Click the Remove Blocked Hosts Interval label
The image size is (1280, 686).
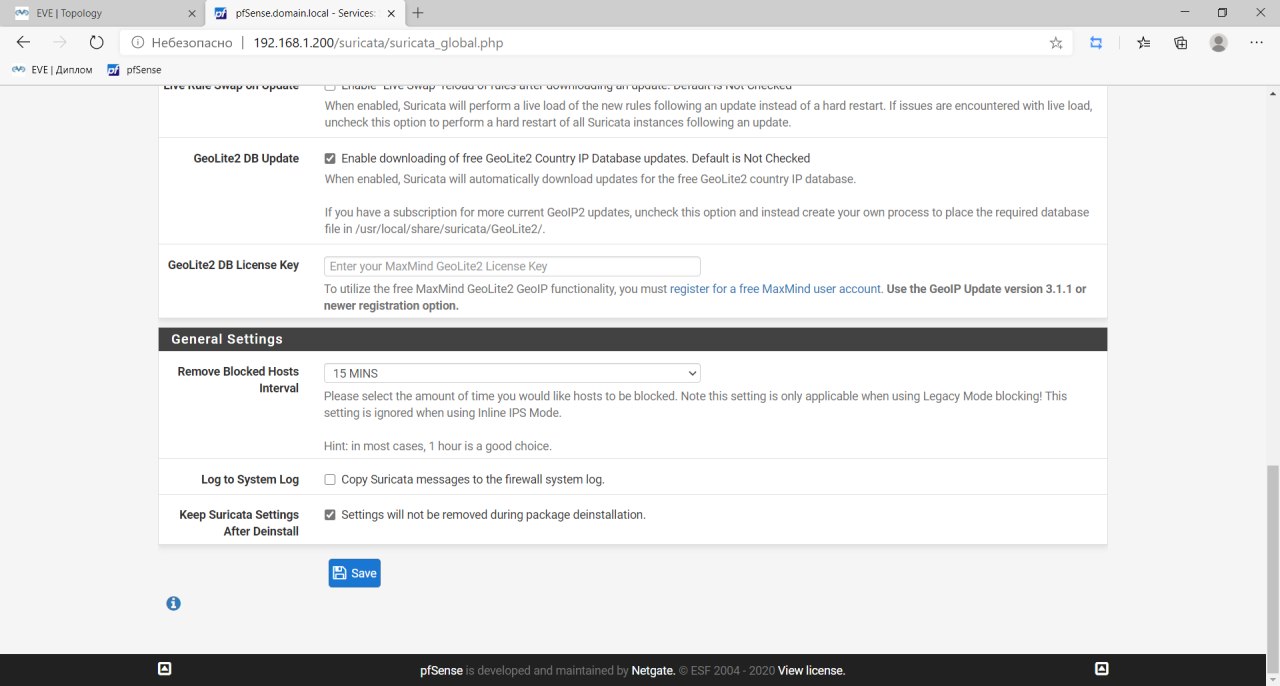[238, 380]
